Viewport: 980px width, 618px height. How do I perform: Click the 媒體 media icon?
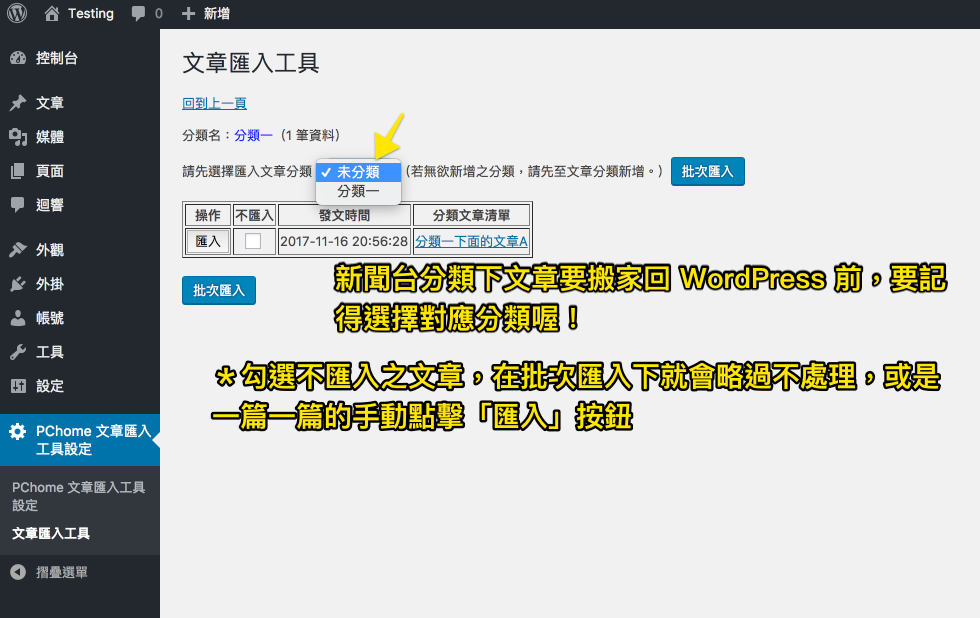pos(18,137)
